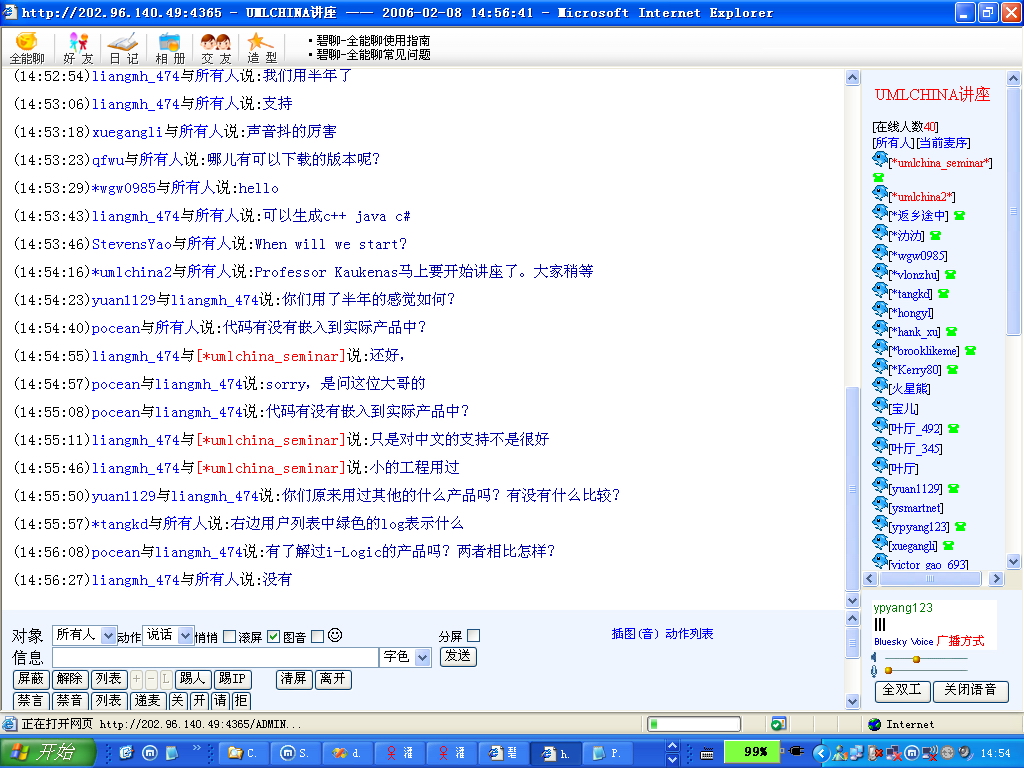Toggle the 图音 checkbox
1024x768 pixels.
[x=317, y=636]
